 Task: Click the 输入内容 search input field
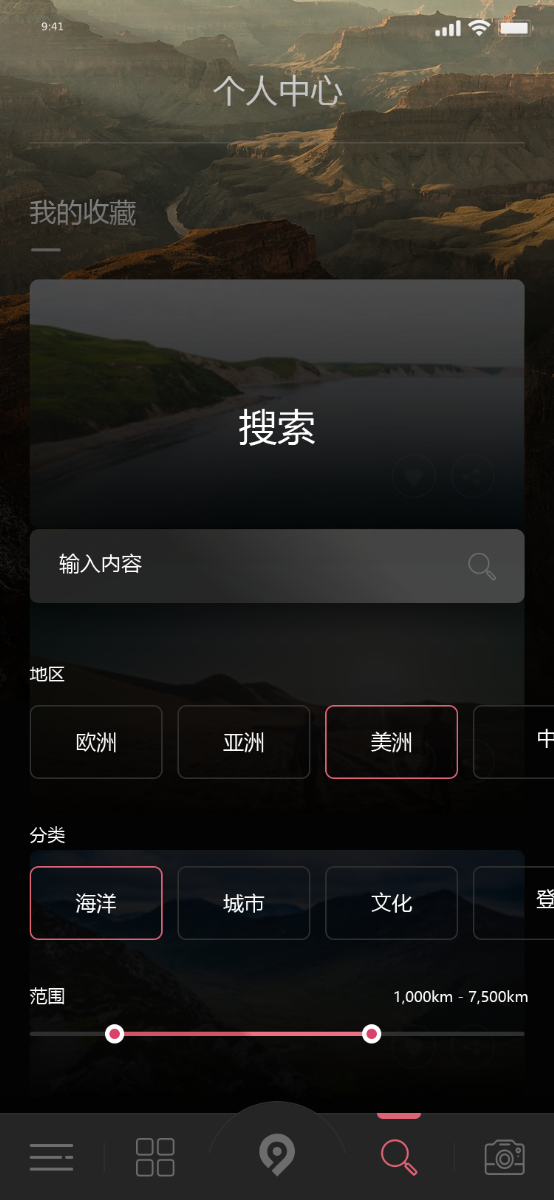(277, 566)
